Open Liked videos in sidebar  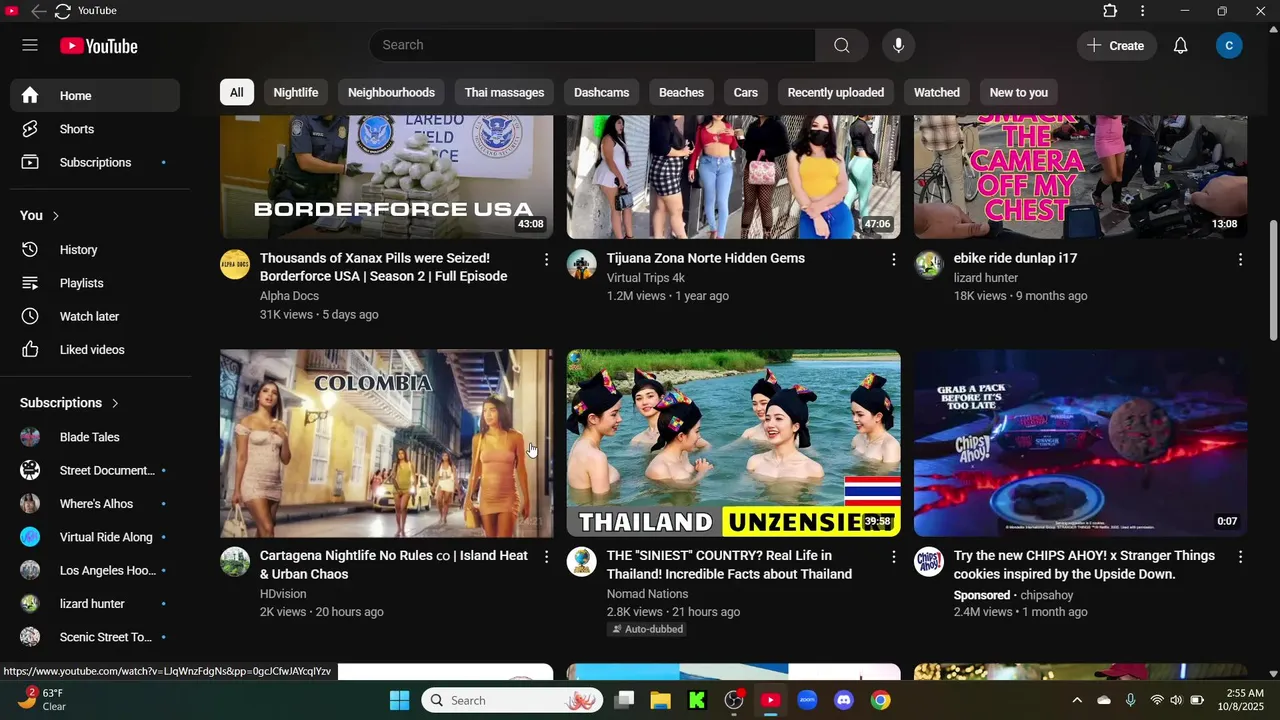[95, 350]
